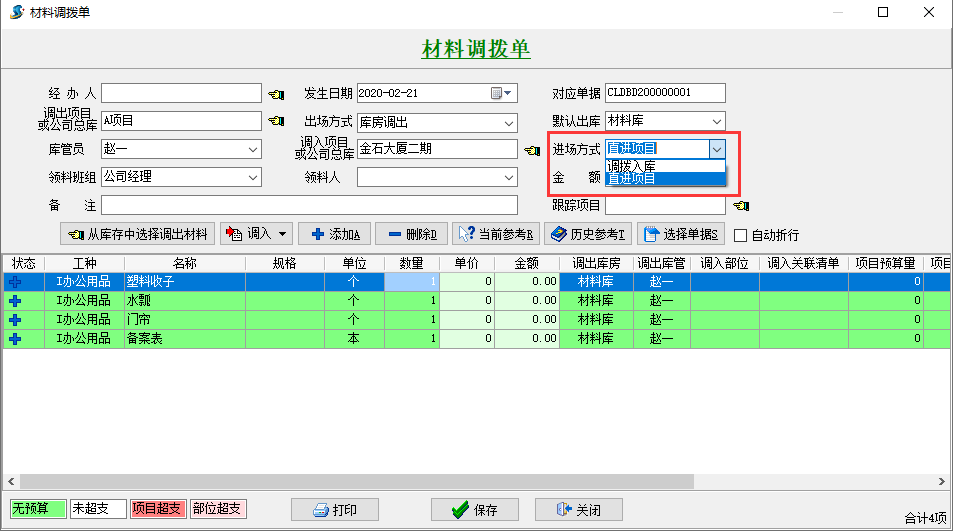
Task: Click the hand lookup icon beside 跟踪项目 field
Action: tap(740, 206)
